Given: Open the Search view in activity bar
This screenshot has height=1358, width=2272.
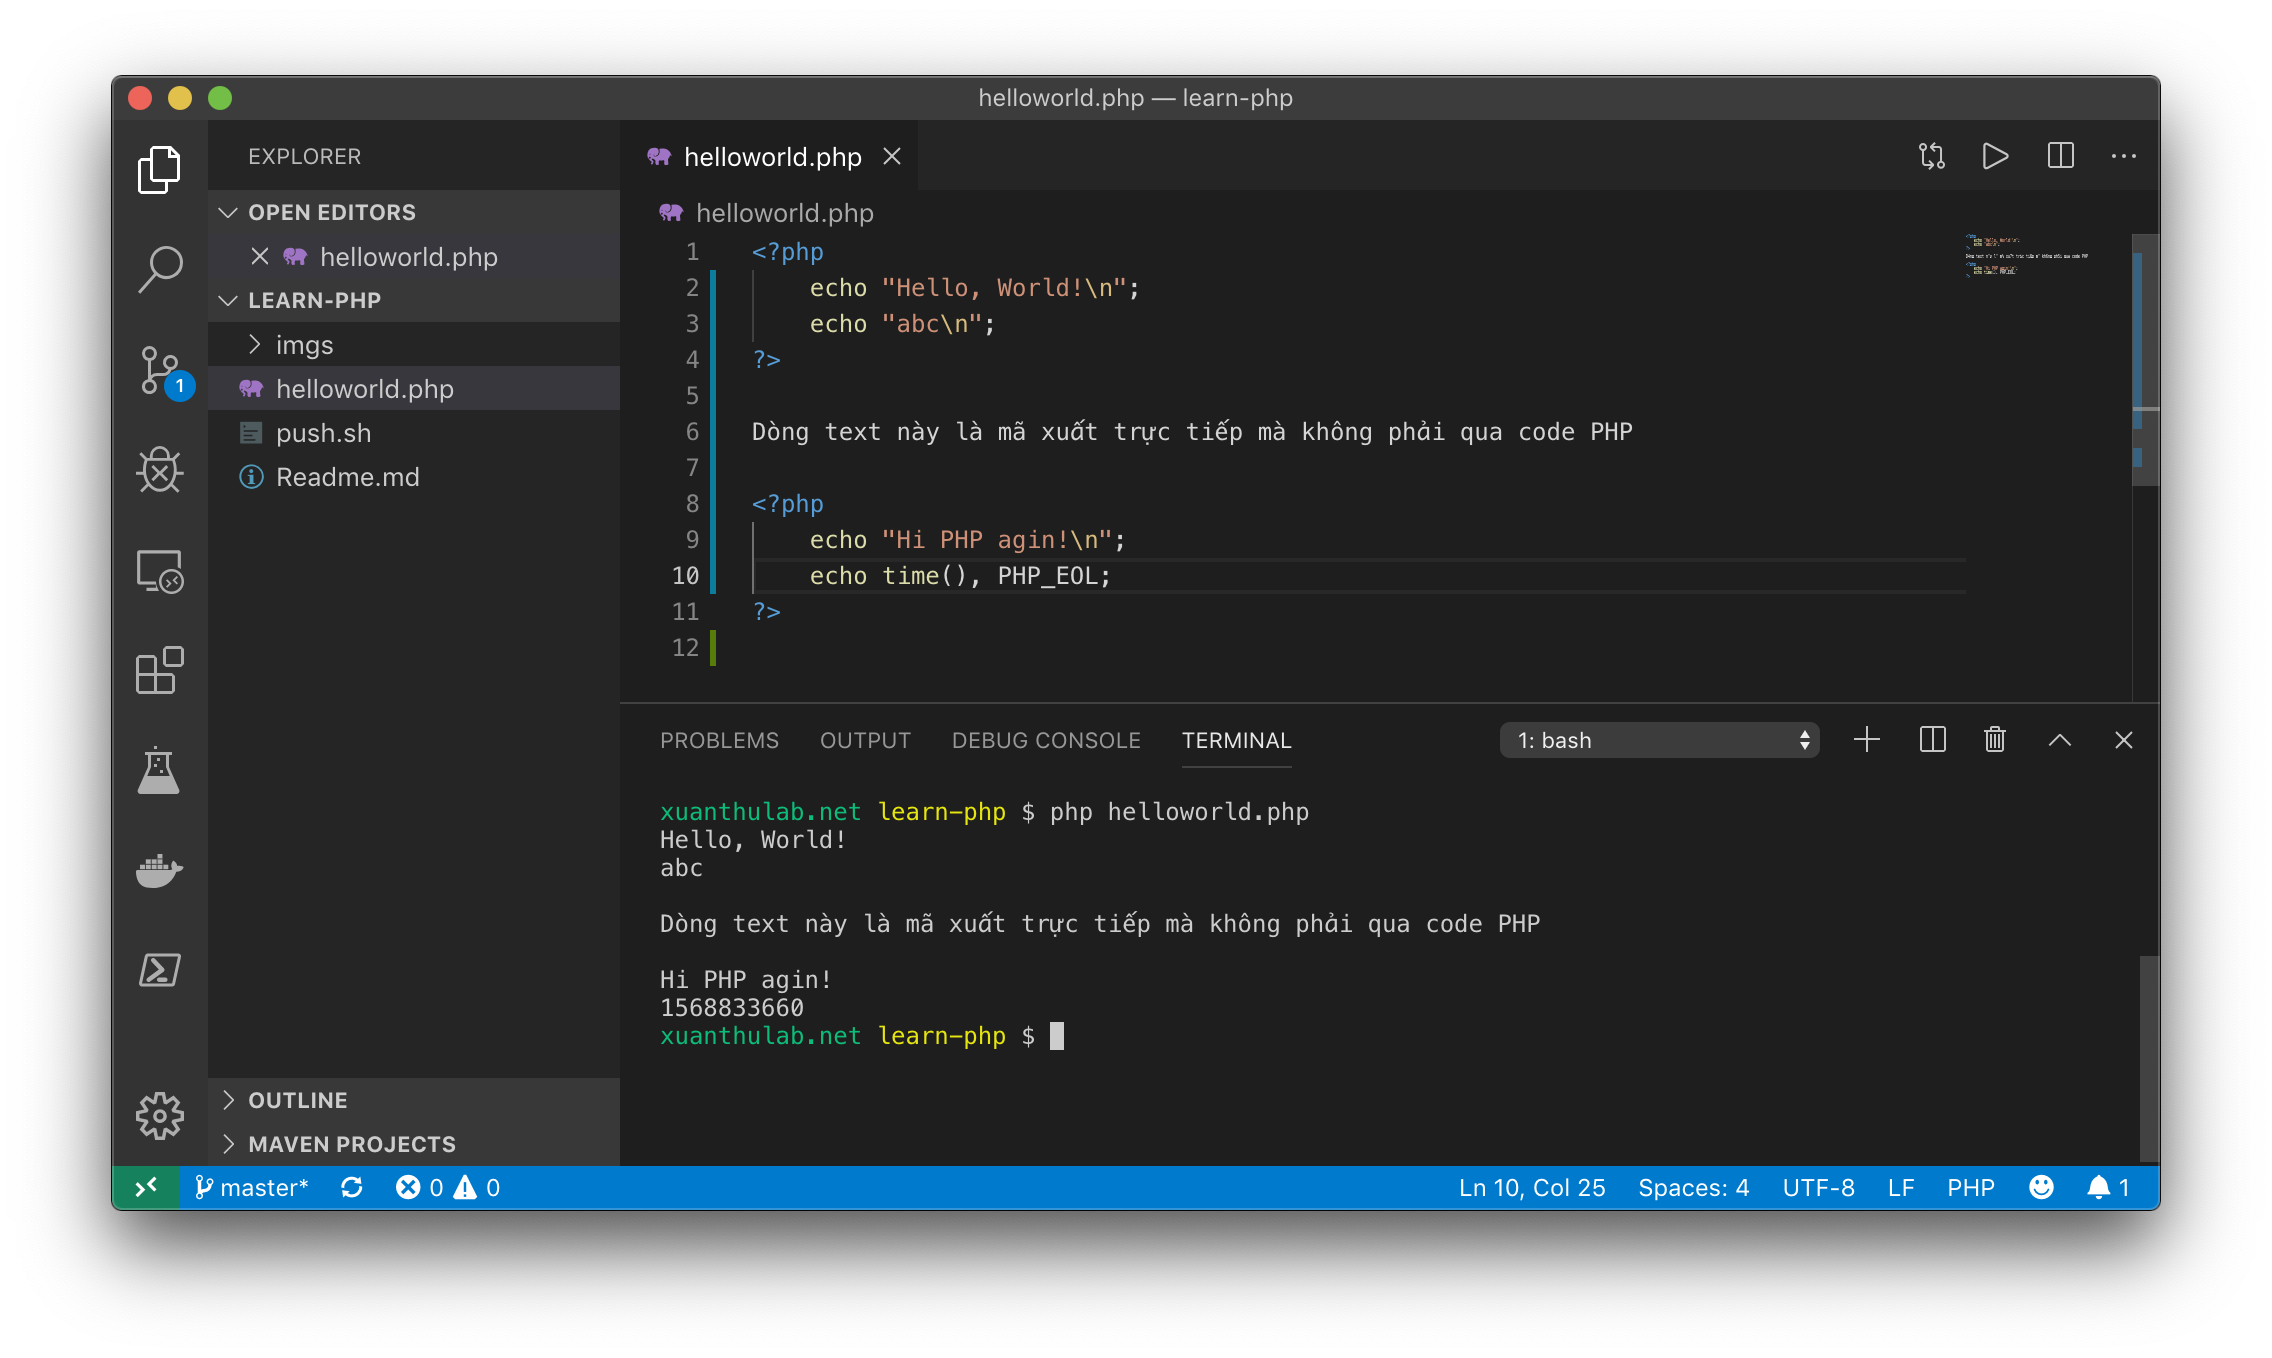Looking at the screenshot, I should [x=159, y=268].
